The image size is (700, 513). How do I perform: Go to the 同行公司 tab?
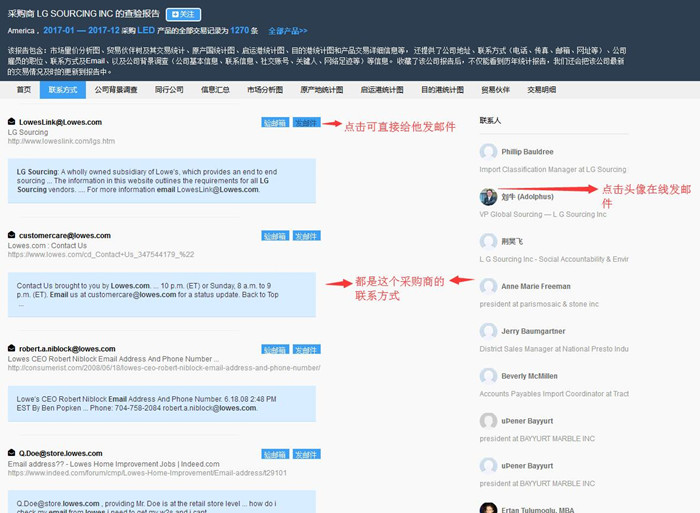pos(169,90)
